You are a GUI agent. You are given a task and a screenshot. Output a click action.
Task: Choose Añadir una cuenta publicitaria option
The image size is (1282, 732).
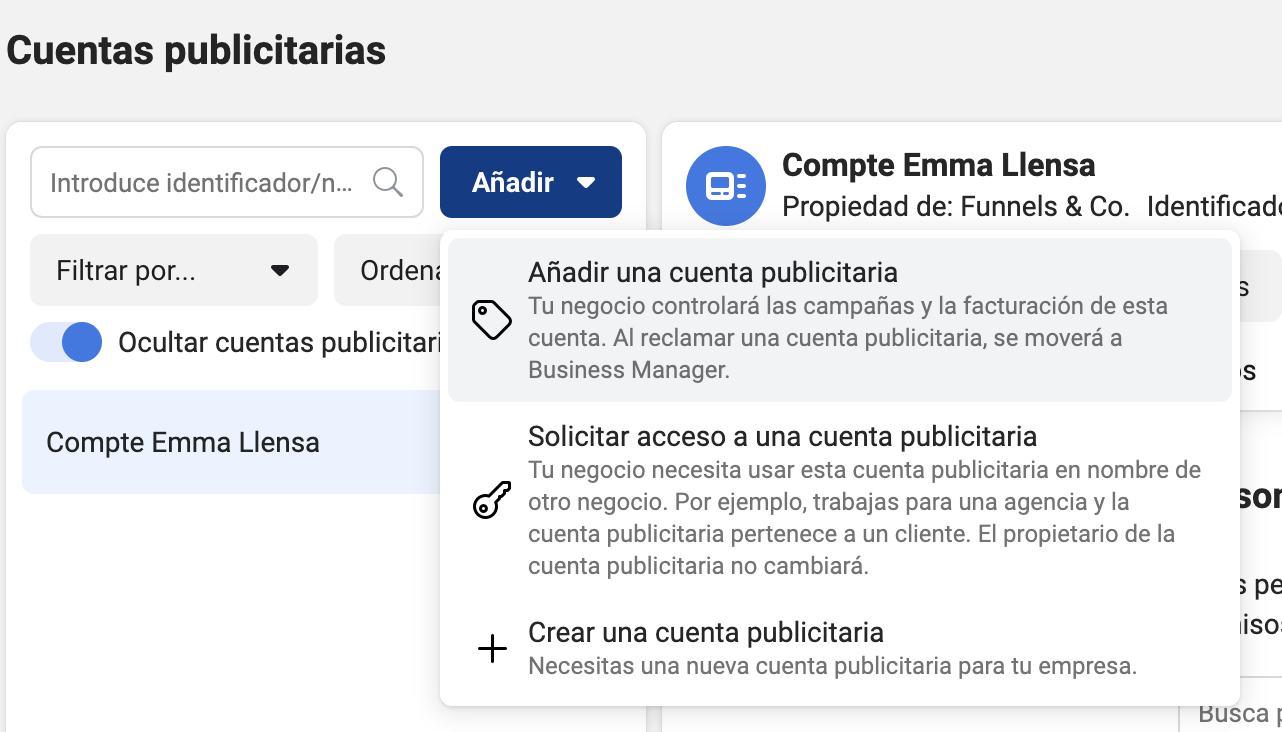(x=840, y=320)
